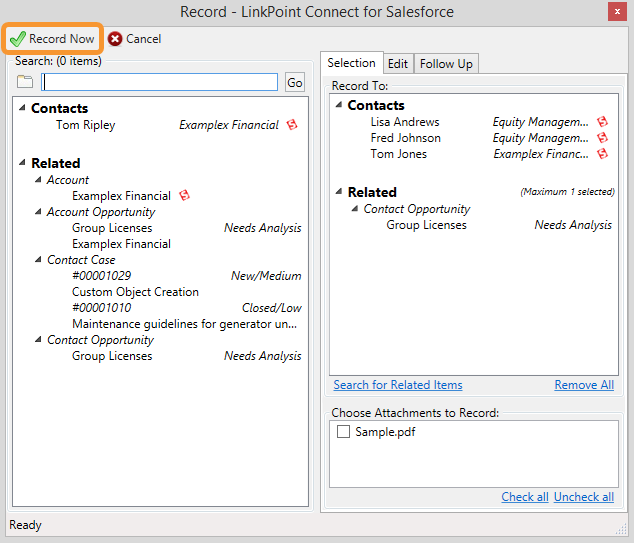This screenshot has width=634, height=543.
Task: Collapse the Related group under Record To
Action: 339,191
